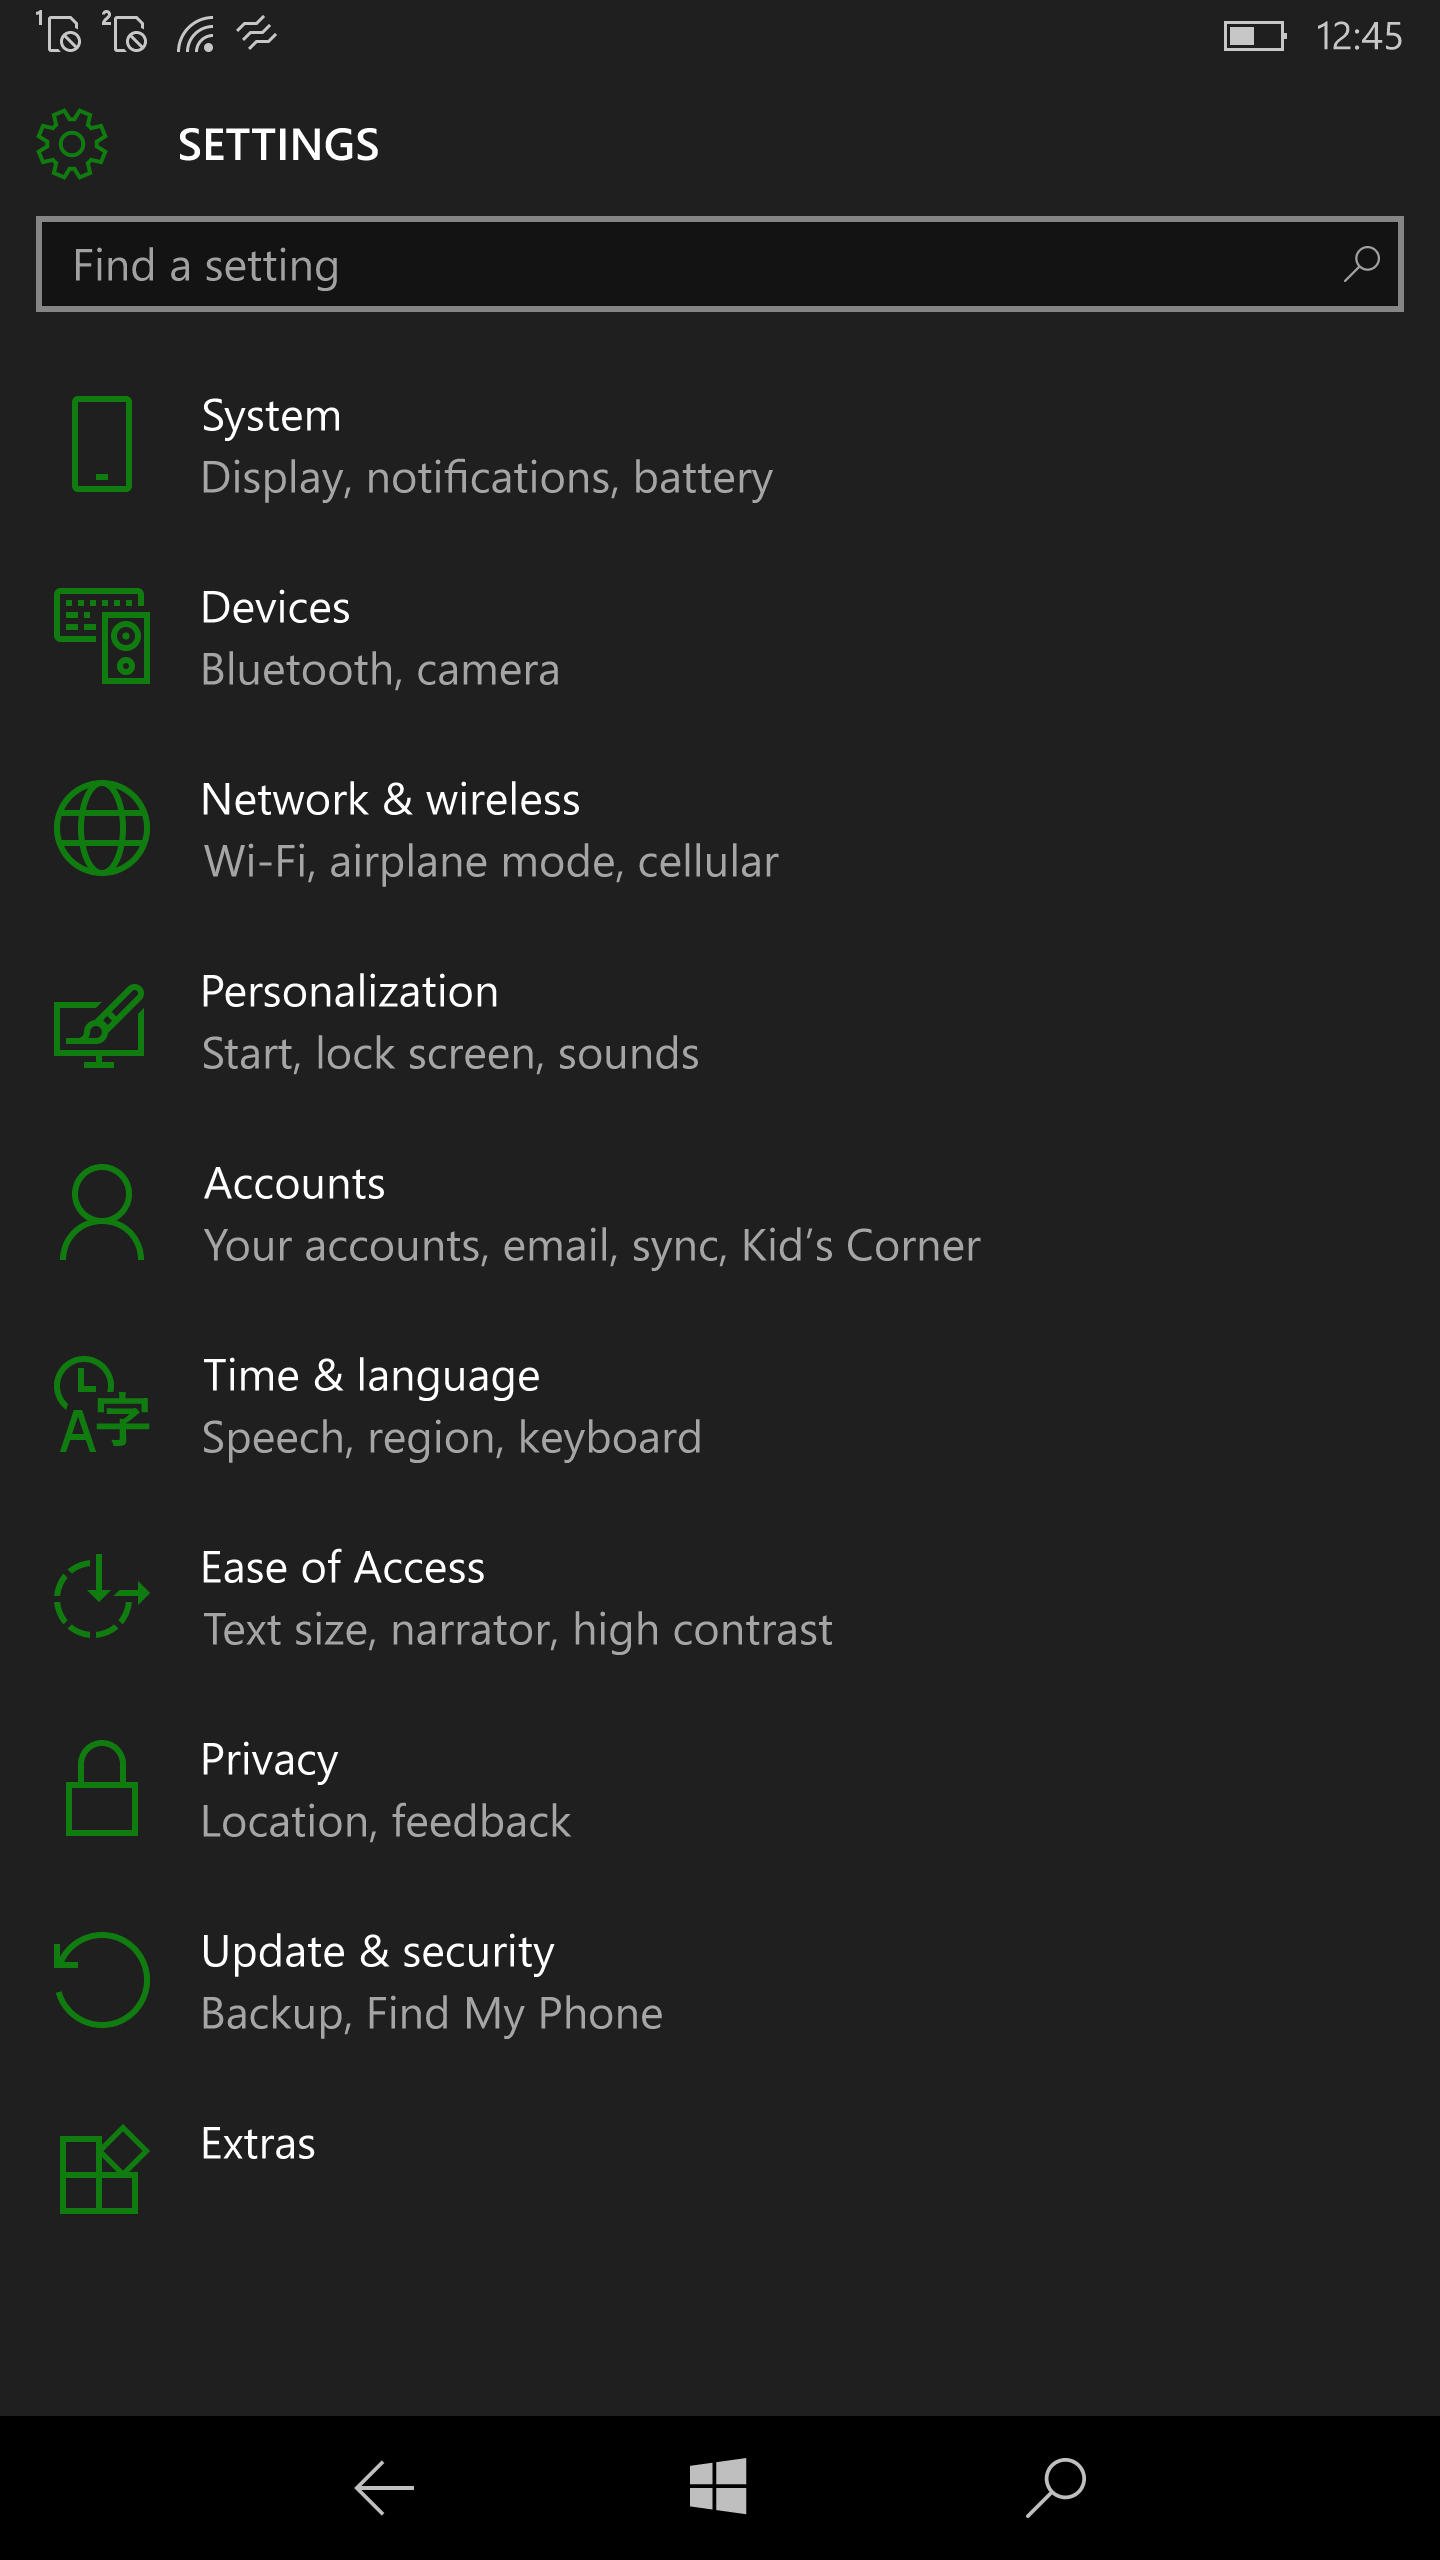Tap the back arrow navigation button
The image size is (1440, 2560).
coord(384,2487)
